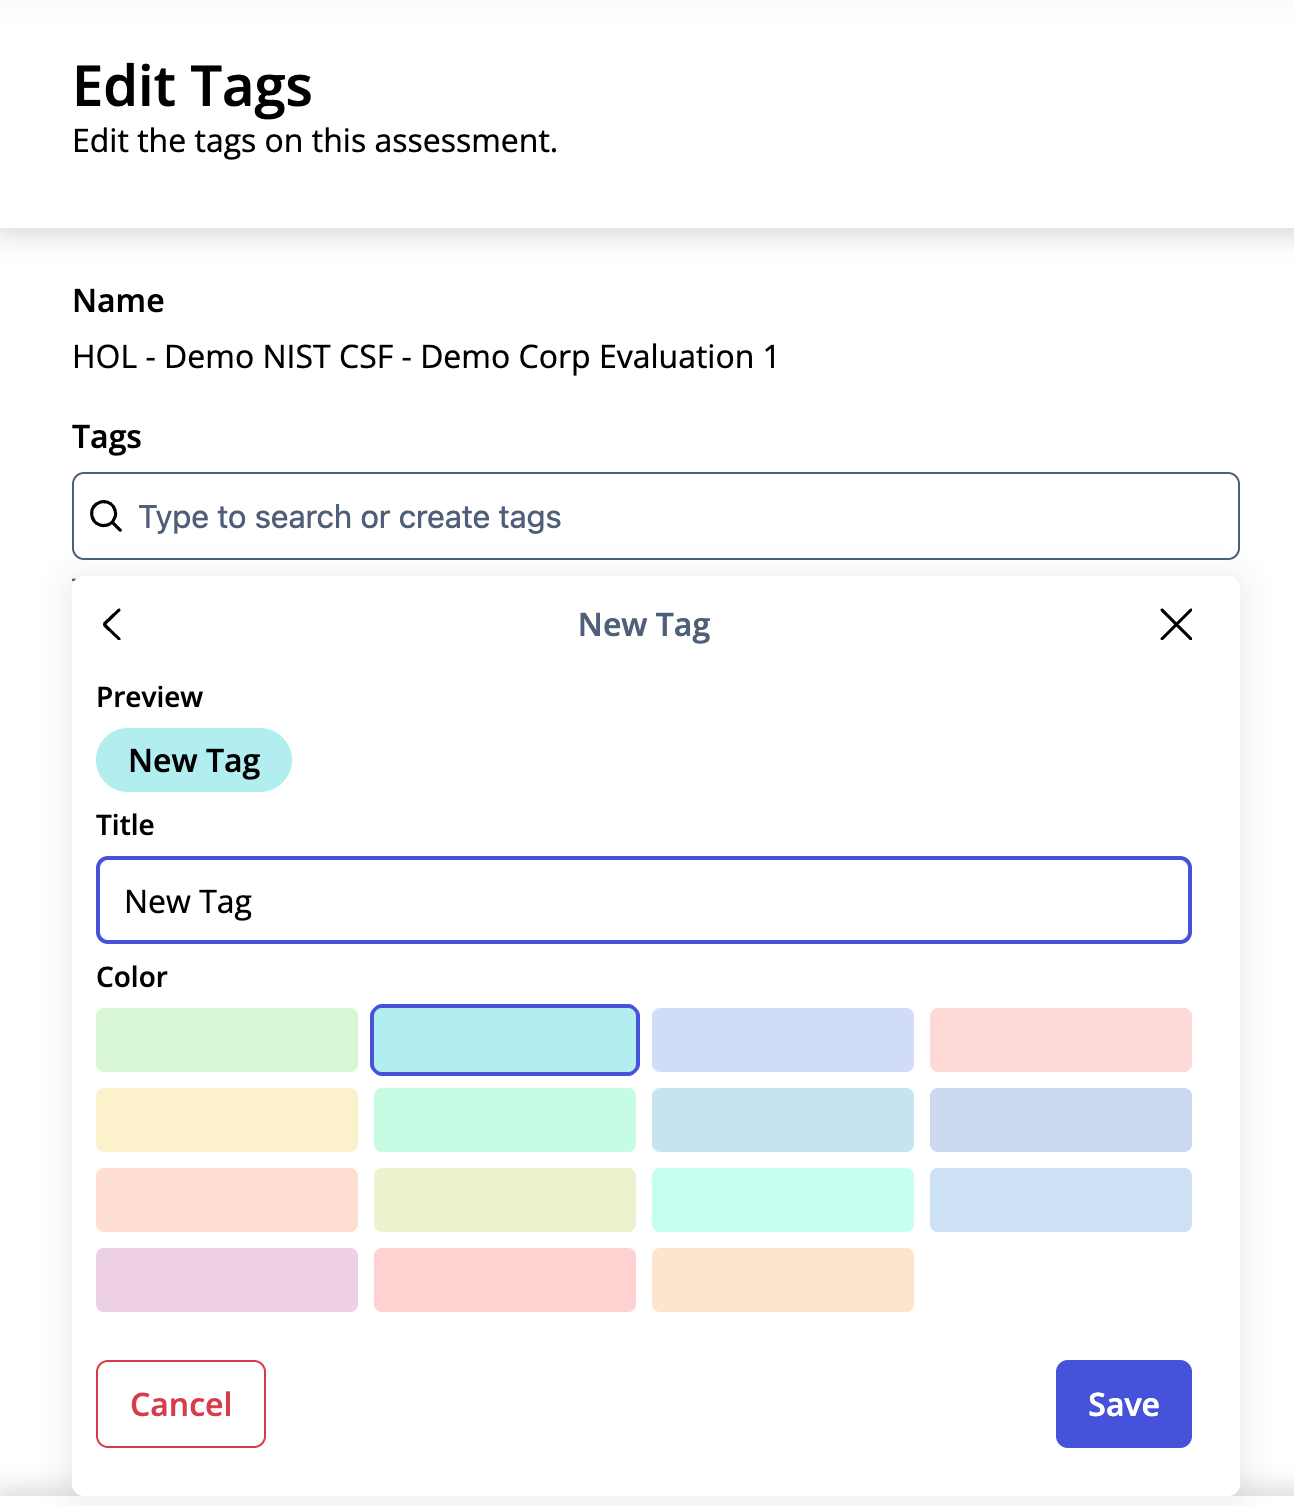Screen dimensions: 1294x1506
Task: Focus the Type to search or create tags field
Action: point(656,516)
